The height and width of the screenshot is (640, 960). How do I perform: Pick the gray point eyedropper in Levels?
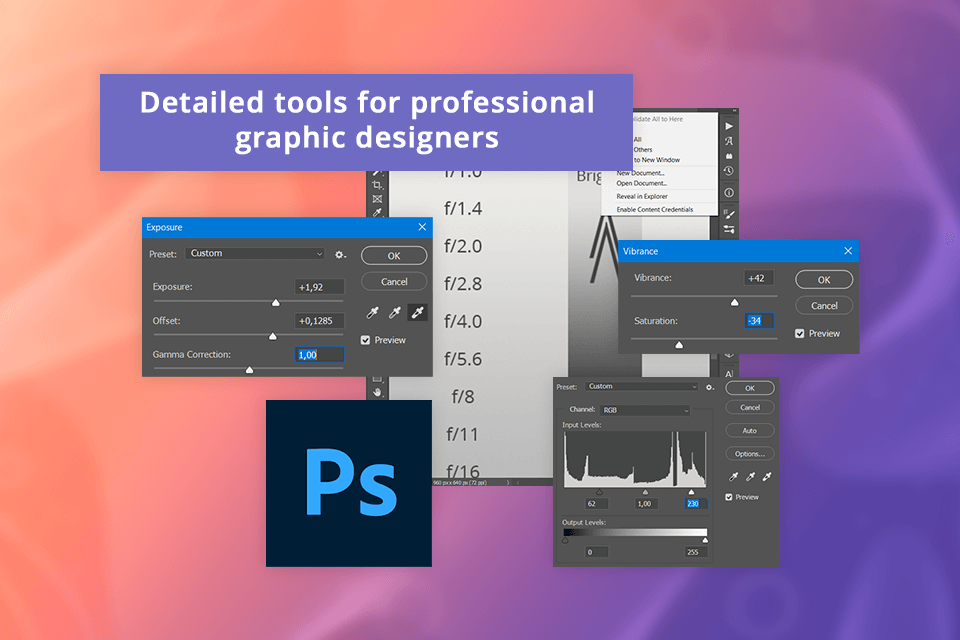750,476
